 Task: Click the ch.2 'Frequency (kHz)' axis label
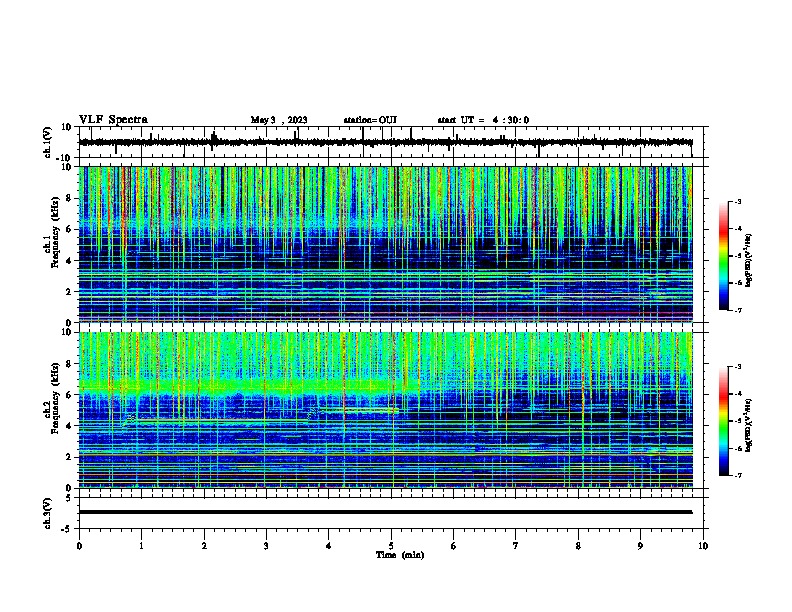click(x=56, y=398)
